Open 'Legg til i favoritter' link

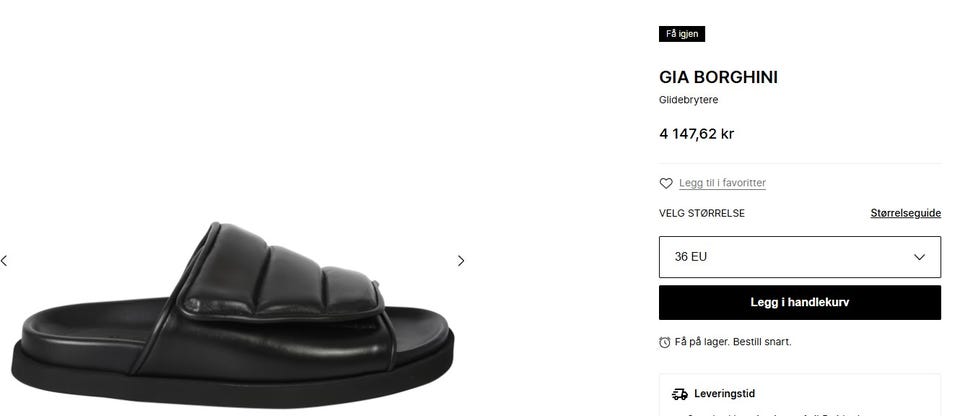pos(722,183)
